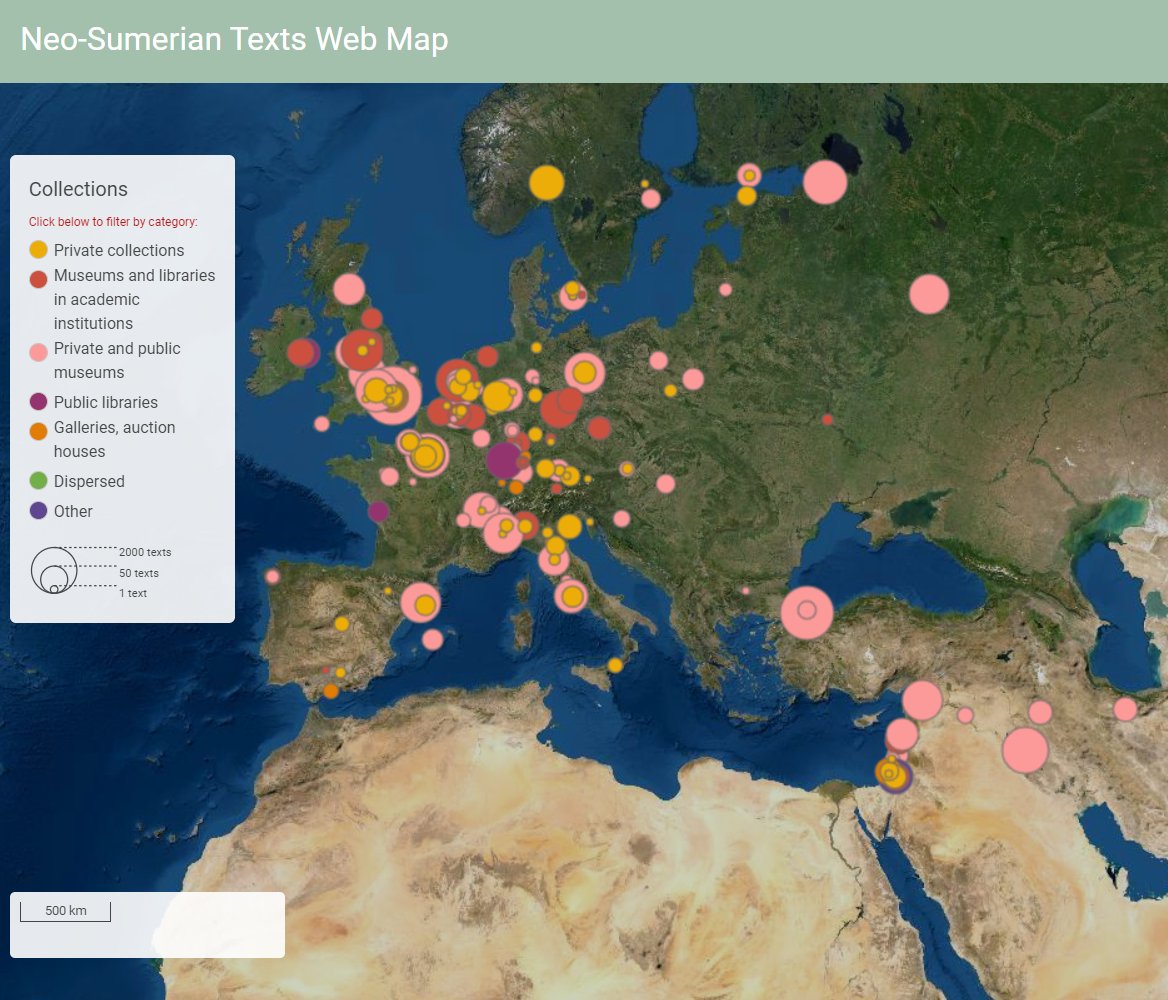
Task: Select the pink marker in northwest Spain
Action: [273, 577]
